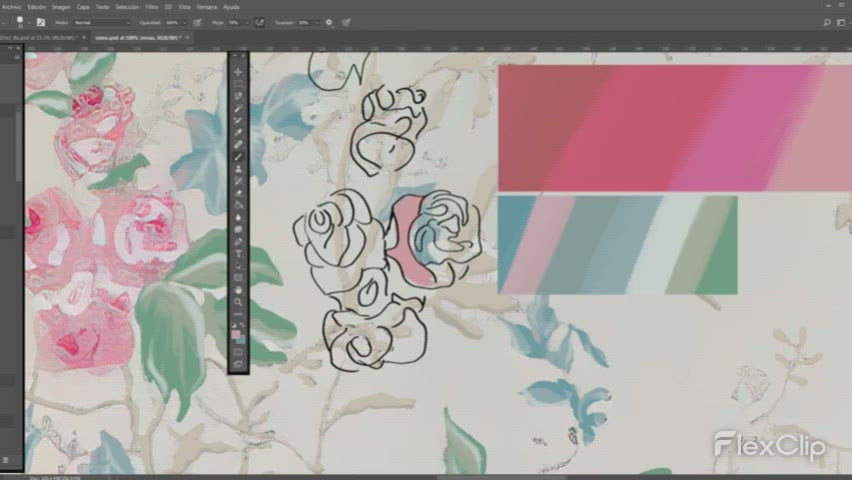Image resolution: width=852 pixels, height=480 pixels.
Task: Click the search icon in options bar
Action: point(826,21)
